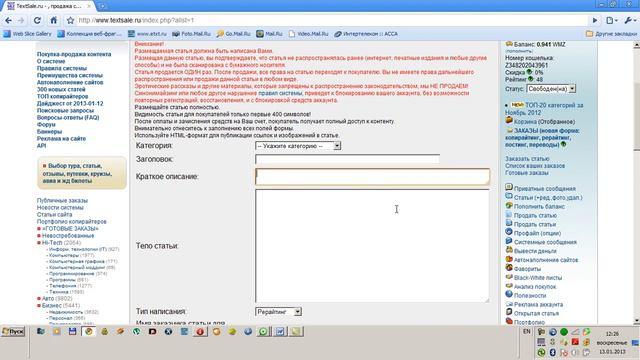
Task: Click the red Adobe icon in system tray
Action: (575, 342)
